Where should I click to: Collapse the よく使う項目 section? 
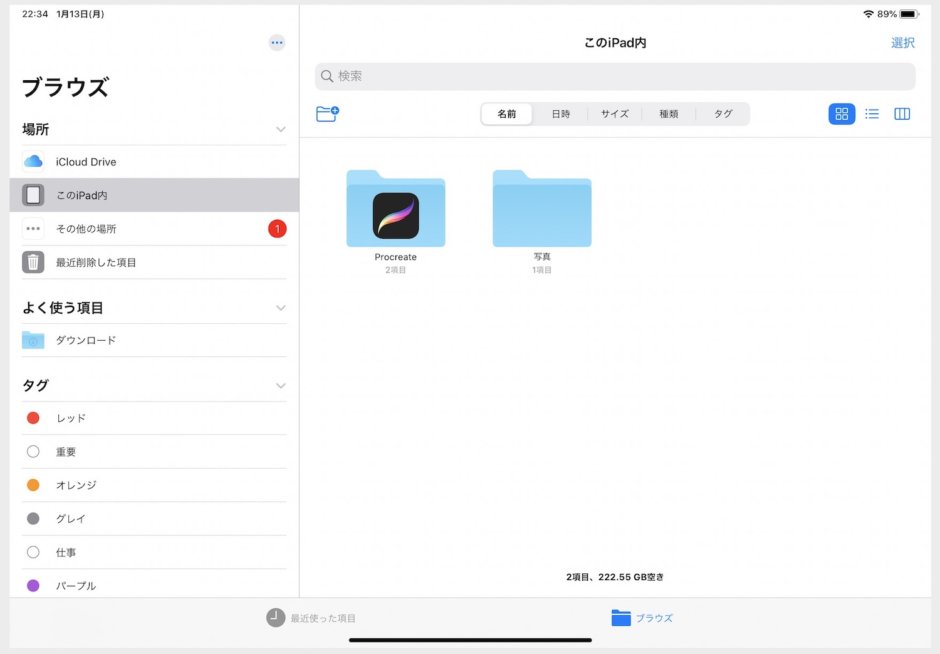[x=280, y=307]
